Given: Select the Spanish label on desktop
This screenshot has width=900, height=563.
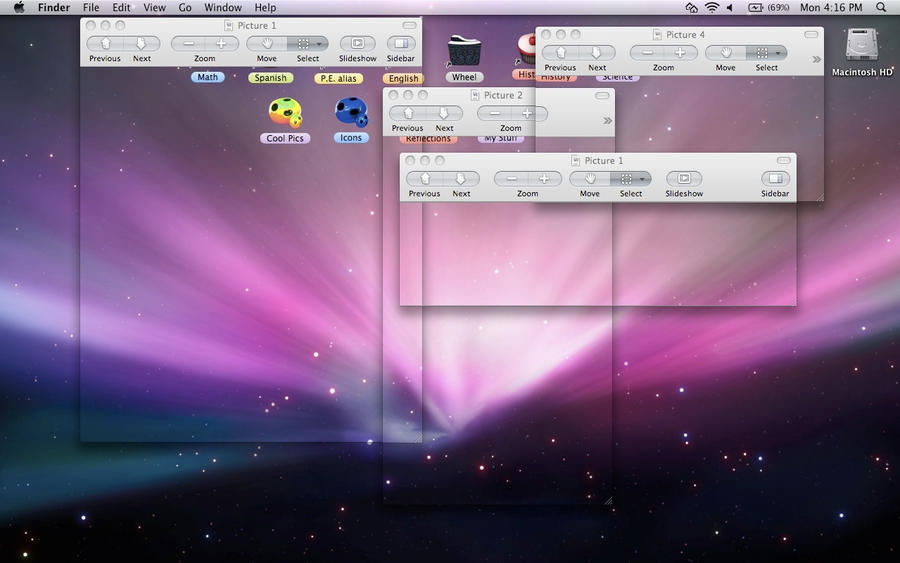Looking at the screenshot, I should click(x=270, y=77).
